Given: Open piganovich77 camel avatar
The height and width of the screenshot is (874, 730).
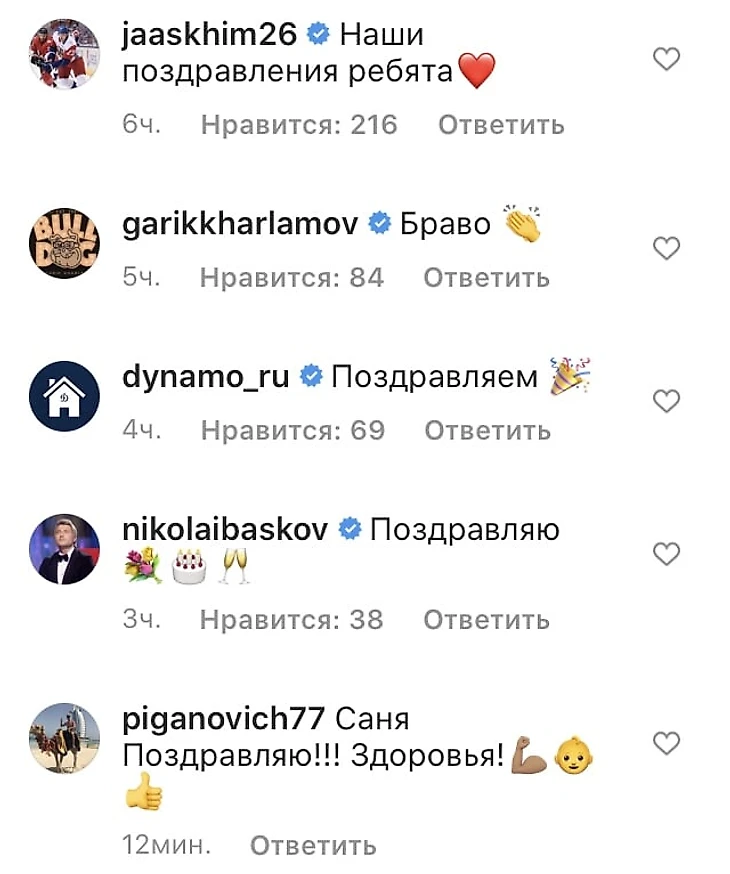Looking at the screenshot, I should click(65, 738).
